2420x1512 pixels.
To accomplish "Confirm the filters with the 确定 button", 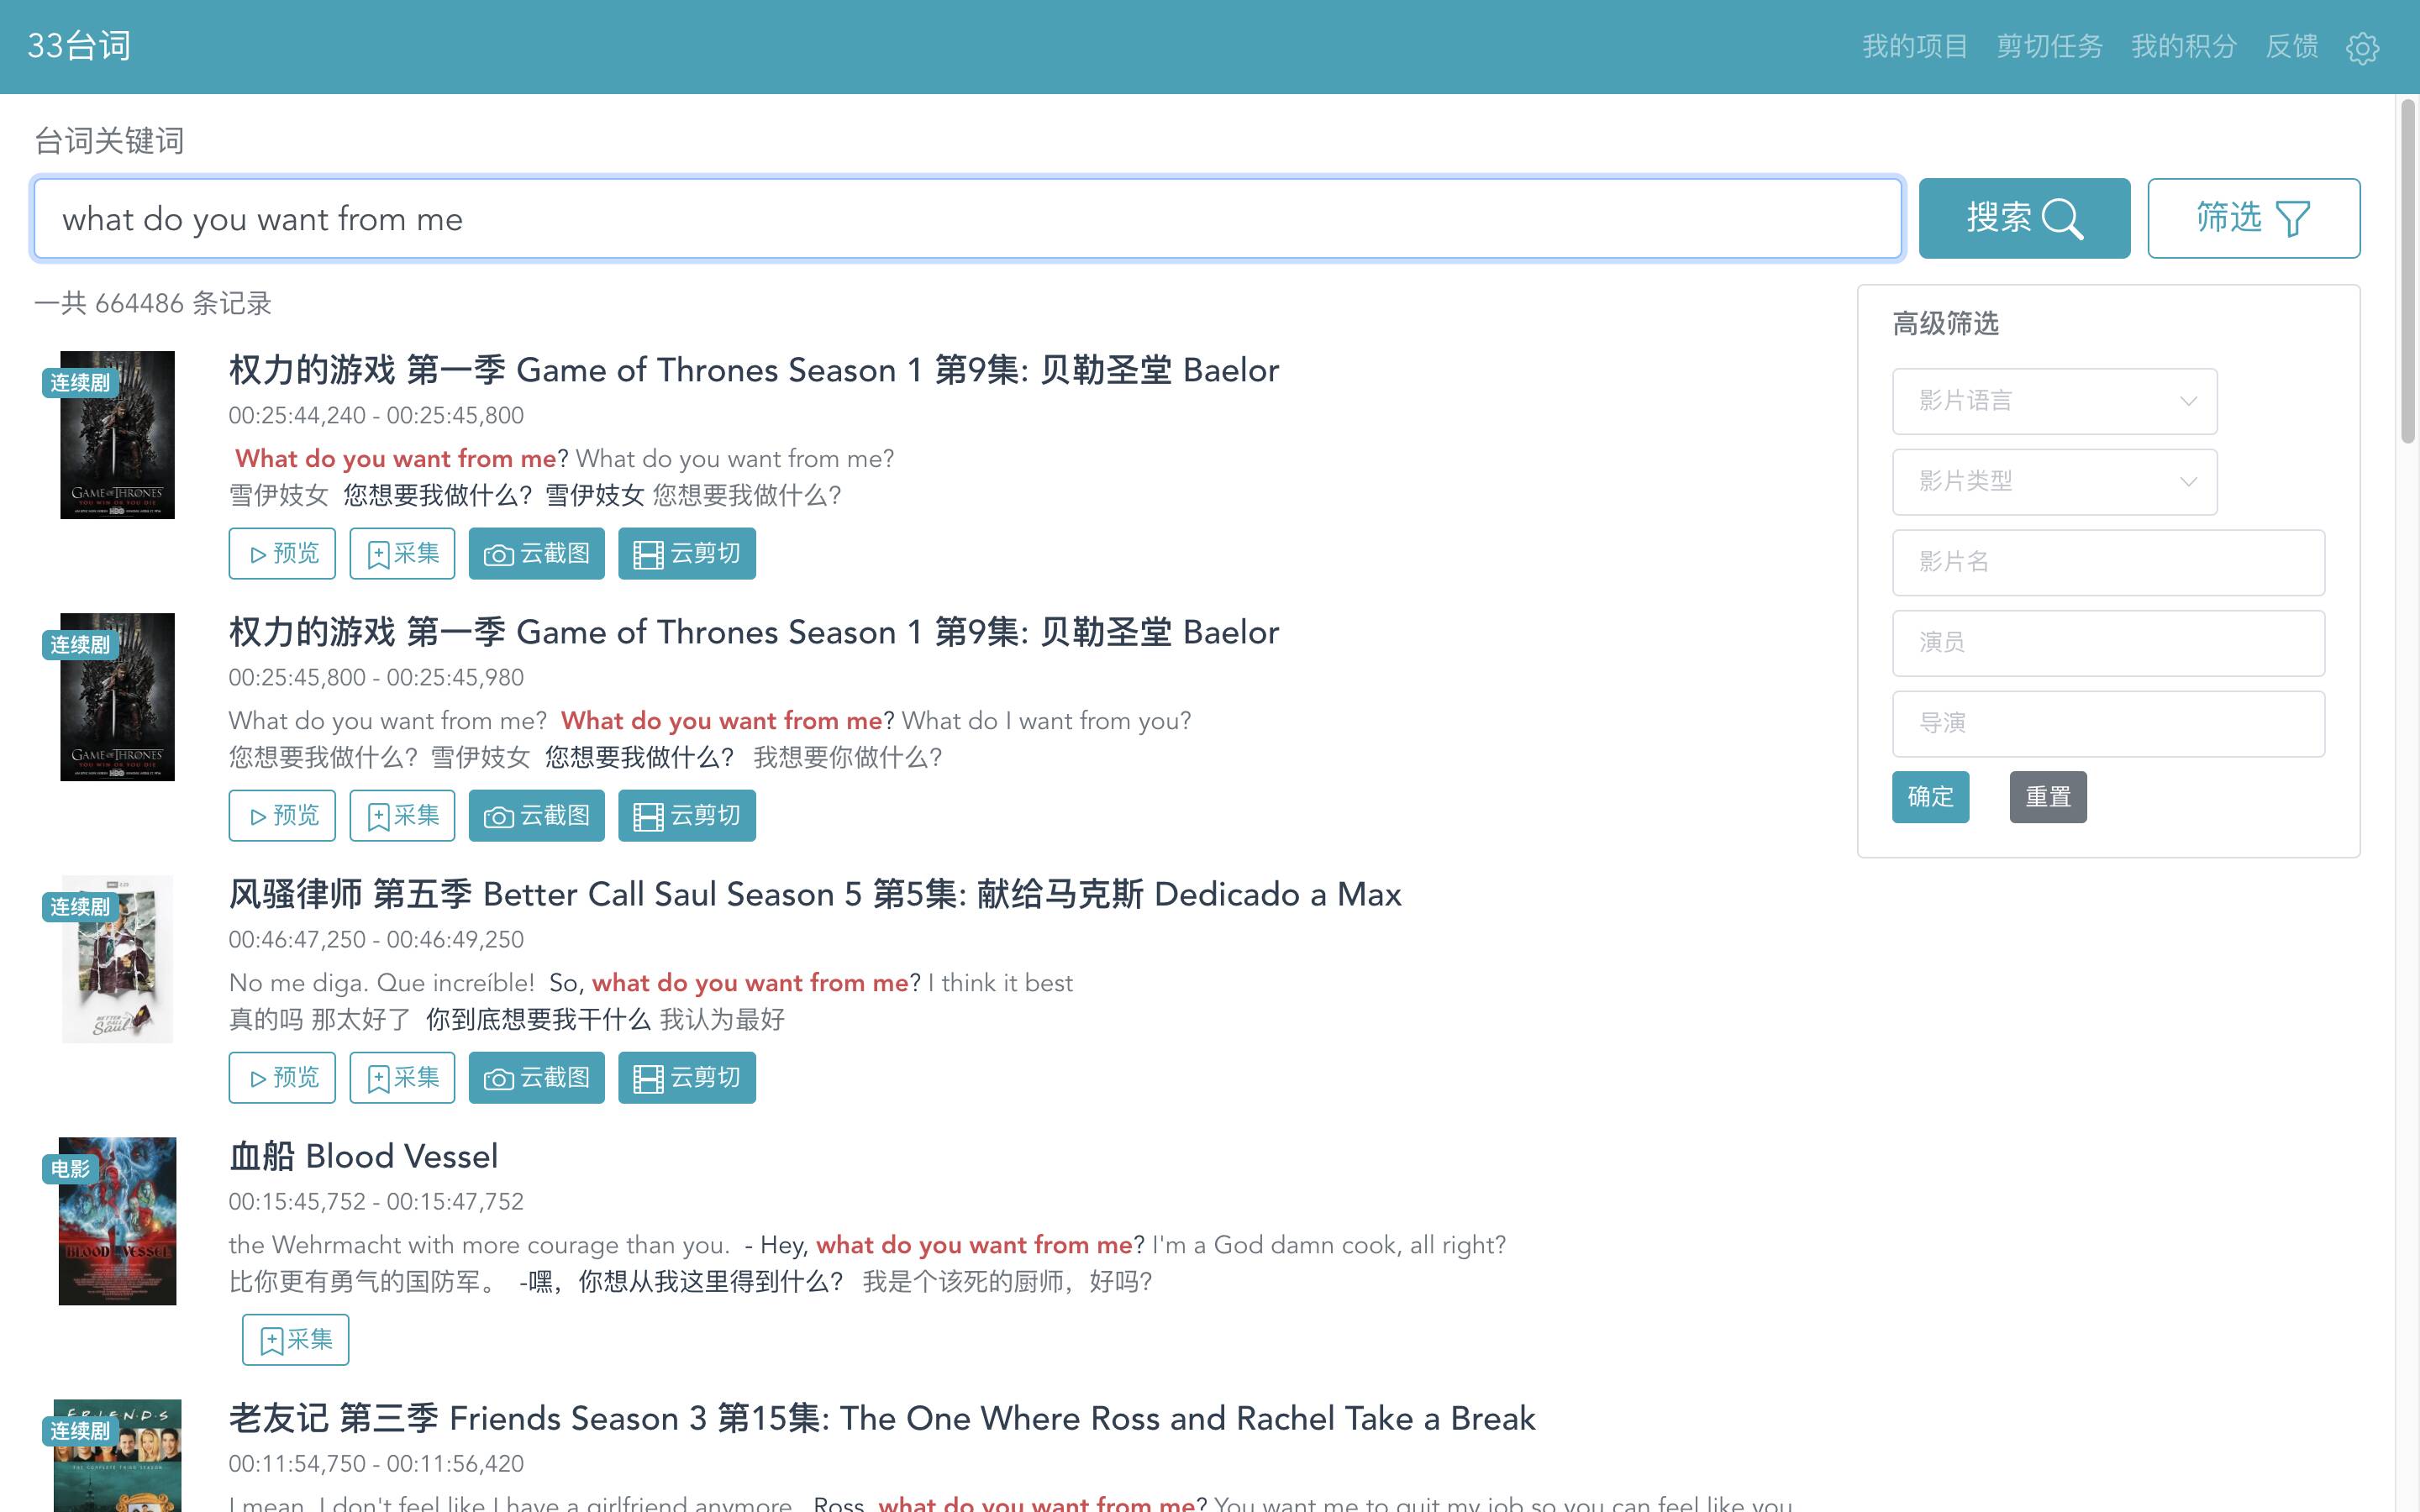I will 1929,797.
